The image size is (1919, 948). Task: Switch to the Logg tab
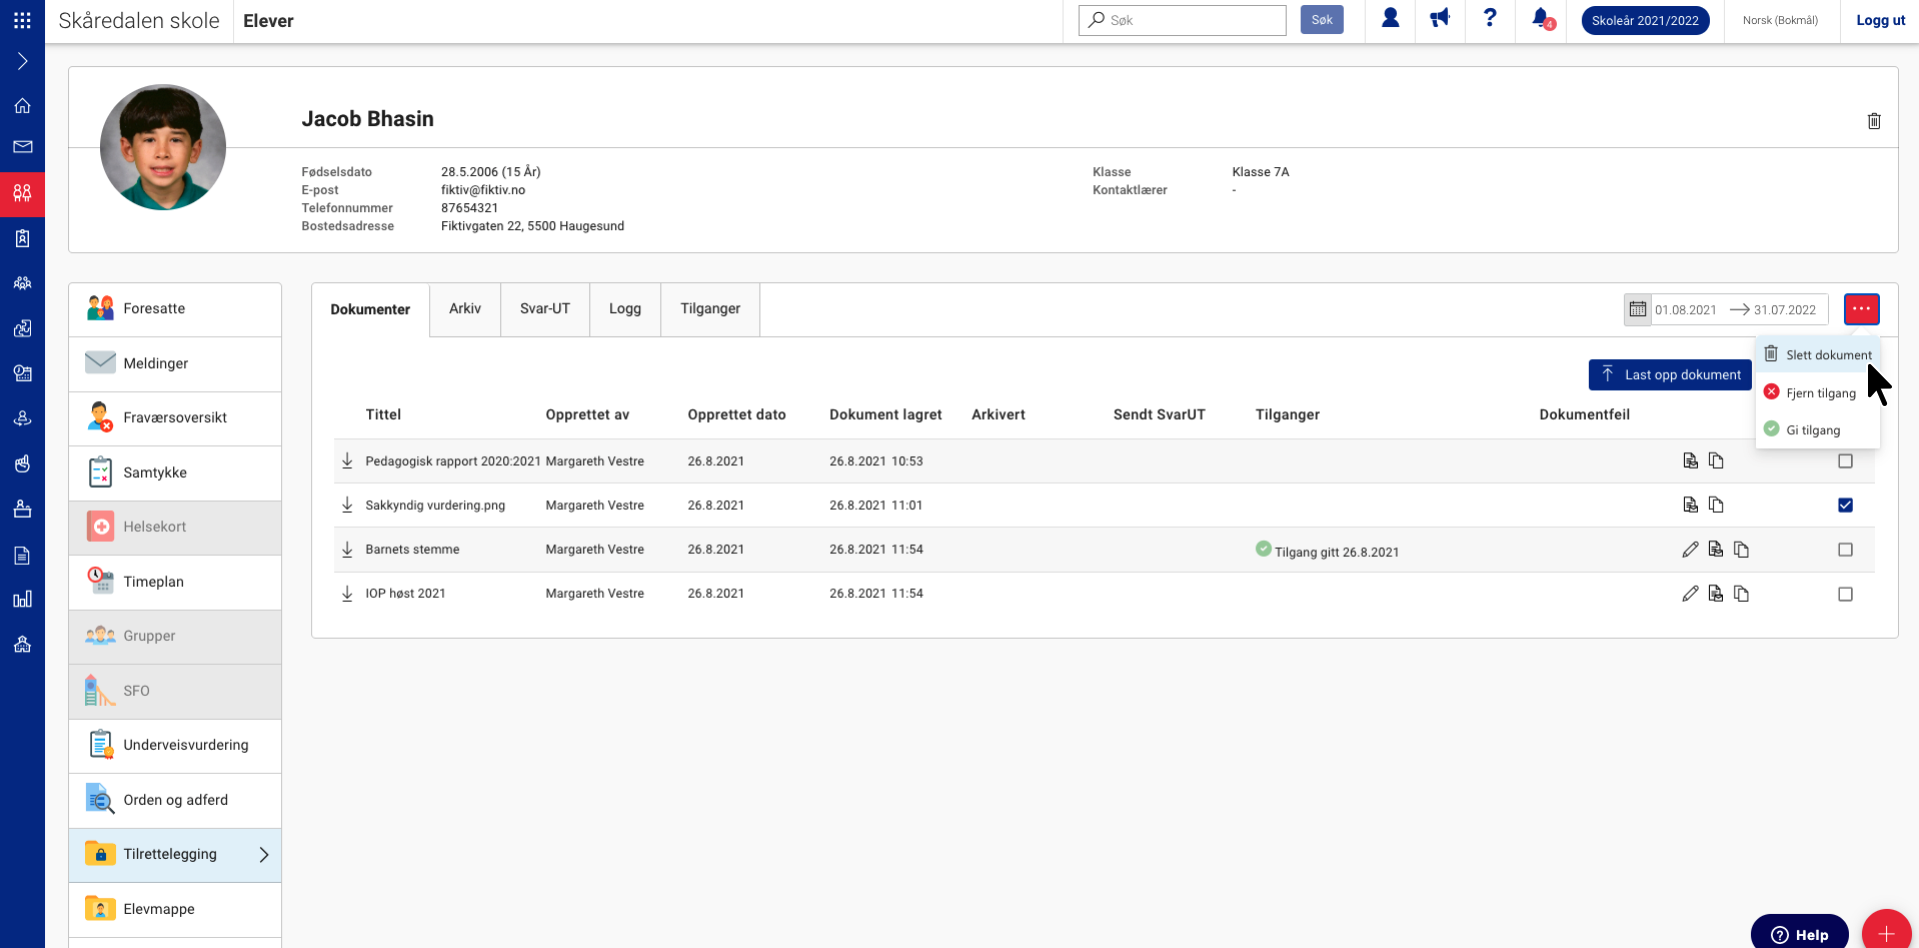click(625, 309)
